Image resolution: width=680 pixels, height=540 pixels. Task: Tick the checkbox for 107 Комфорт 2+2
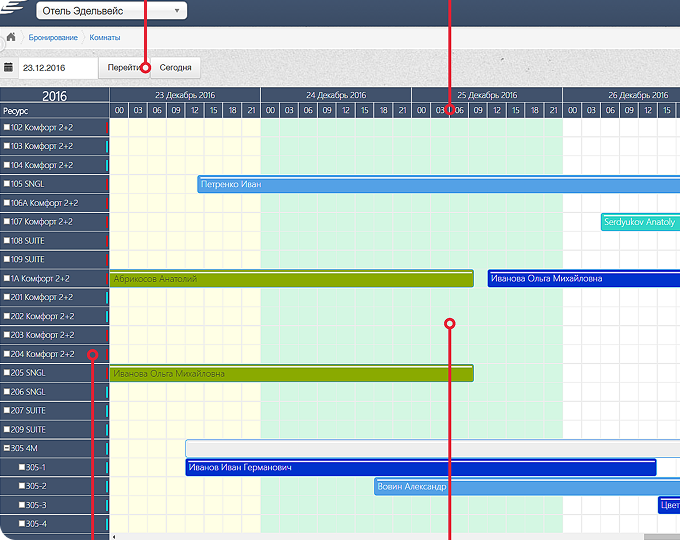(x=7, y=221)
